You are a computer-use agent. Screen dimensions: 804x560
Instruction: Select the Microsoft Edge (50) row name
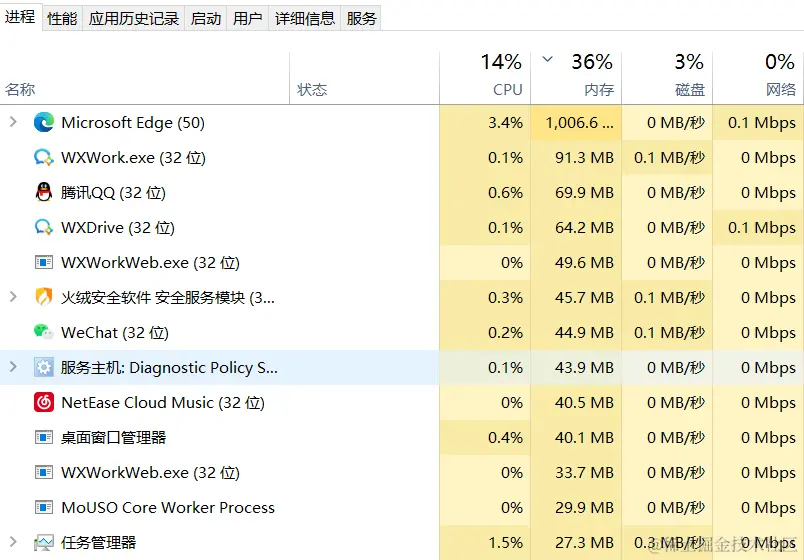click(x=133, y=123)
